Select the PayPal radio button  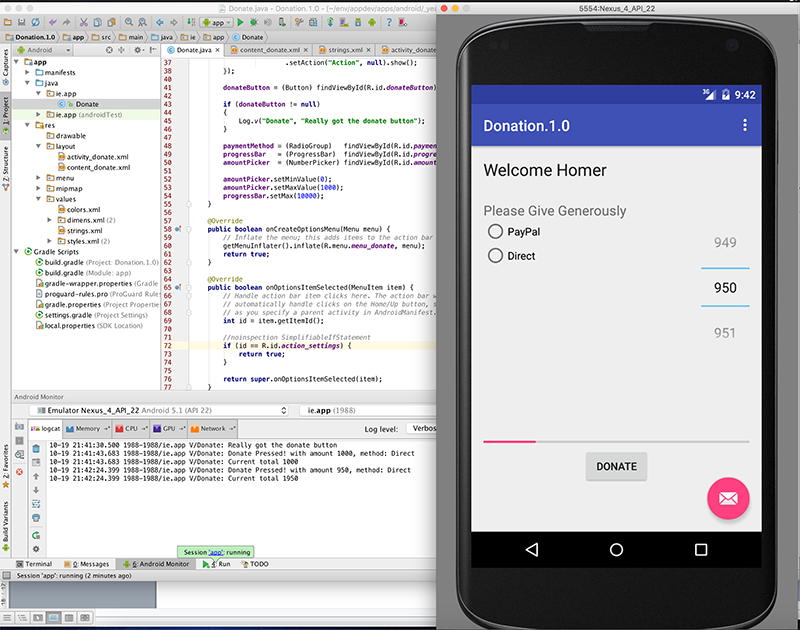pyautogui.click(x=495, y=231)
